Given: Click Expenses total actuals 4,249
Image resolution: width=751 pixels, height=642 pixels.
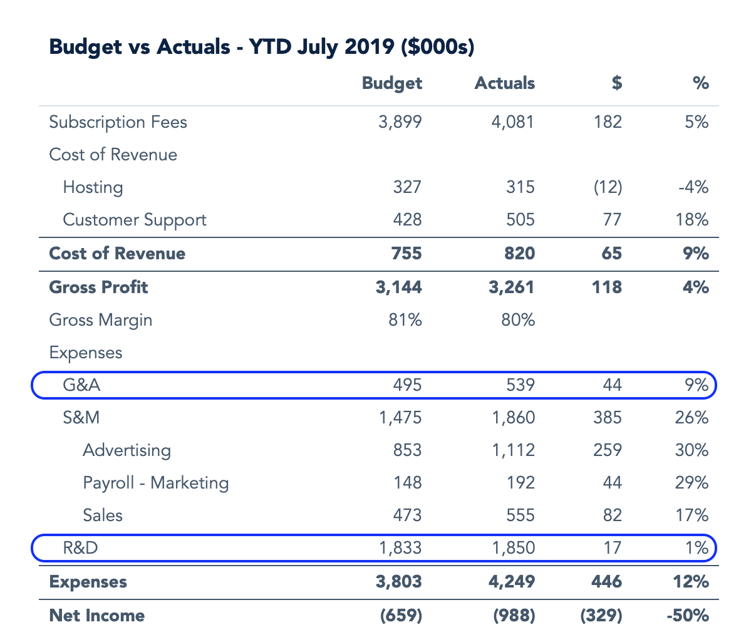Looking at the screenshot, I should (512, 582).
